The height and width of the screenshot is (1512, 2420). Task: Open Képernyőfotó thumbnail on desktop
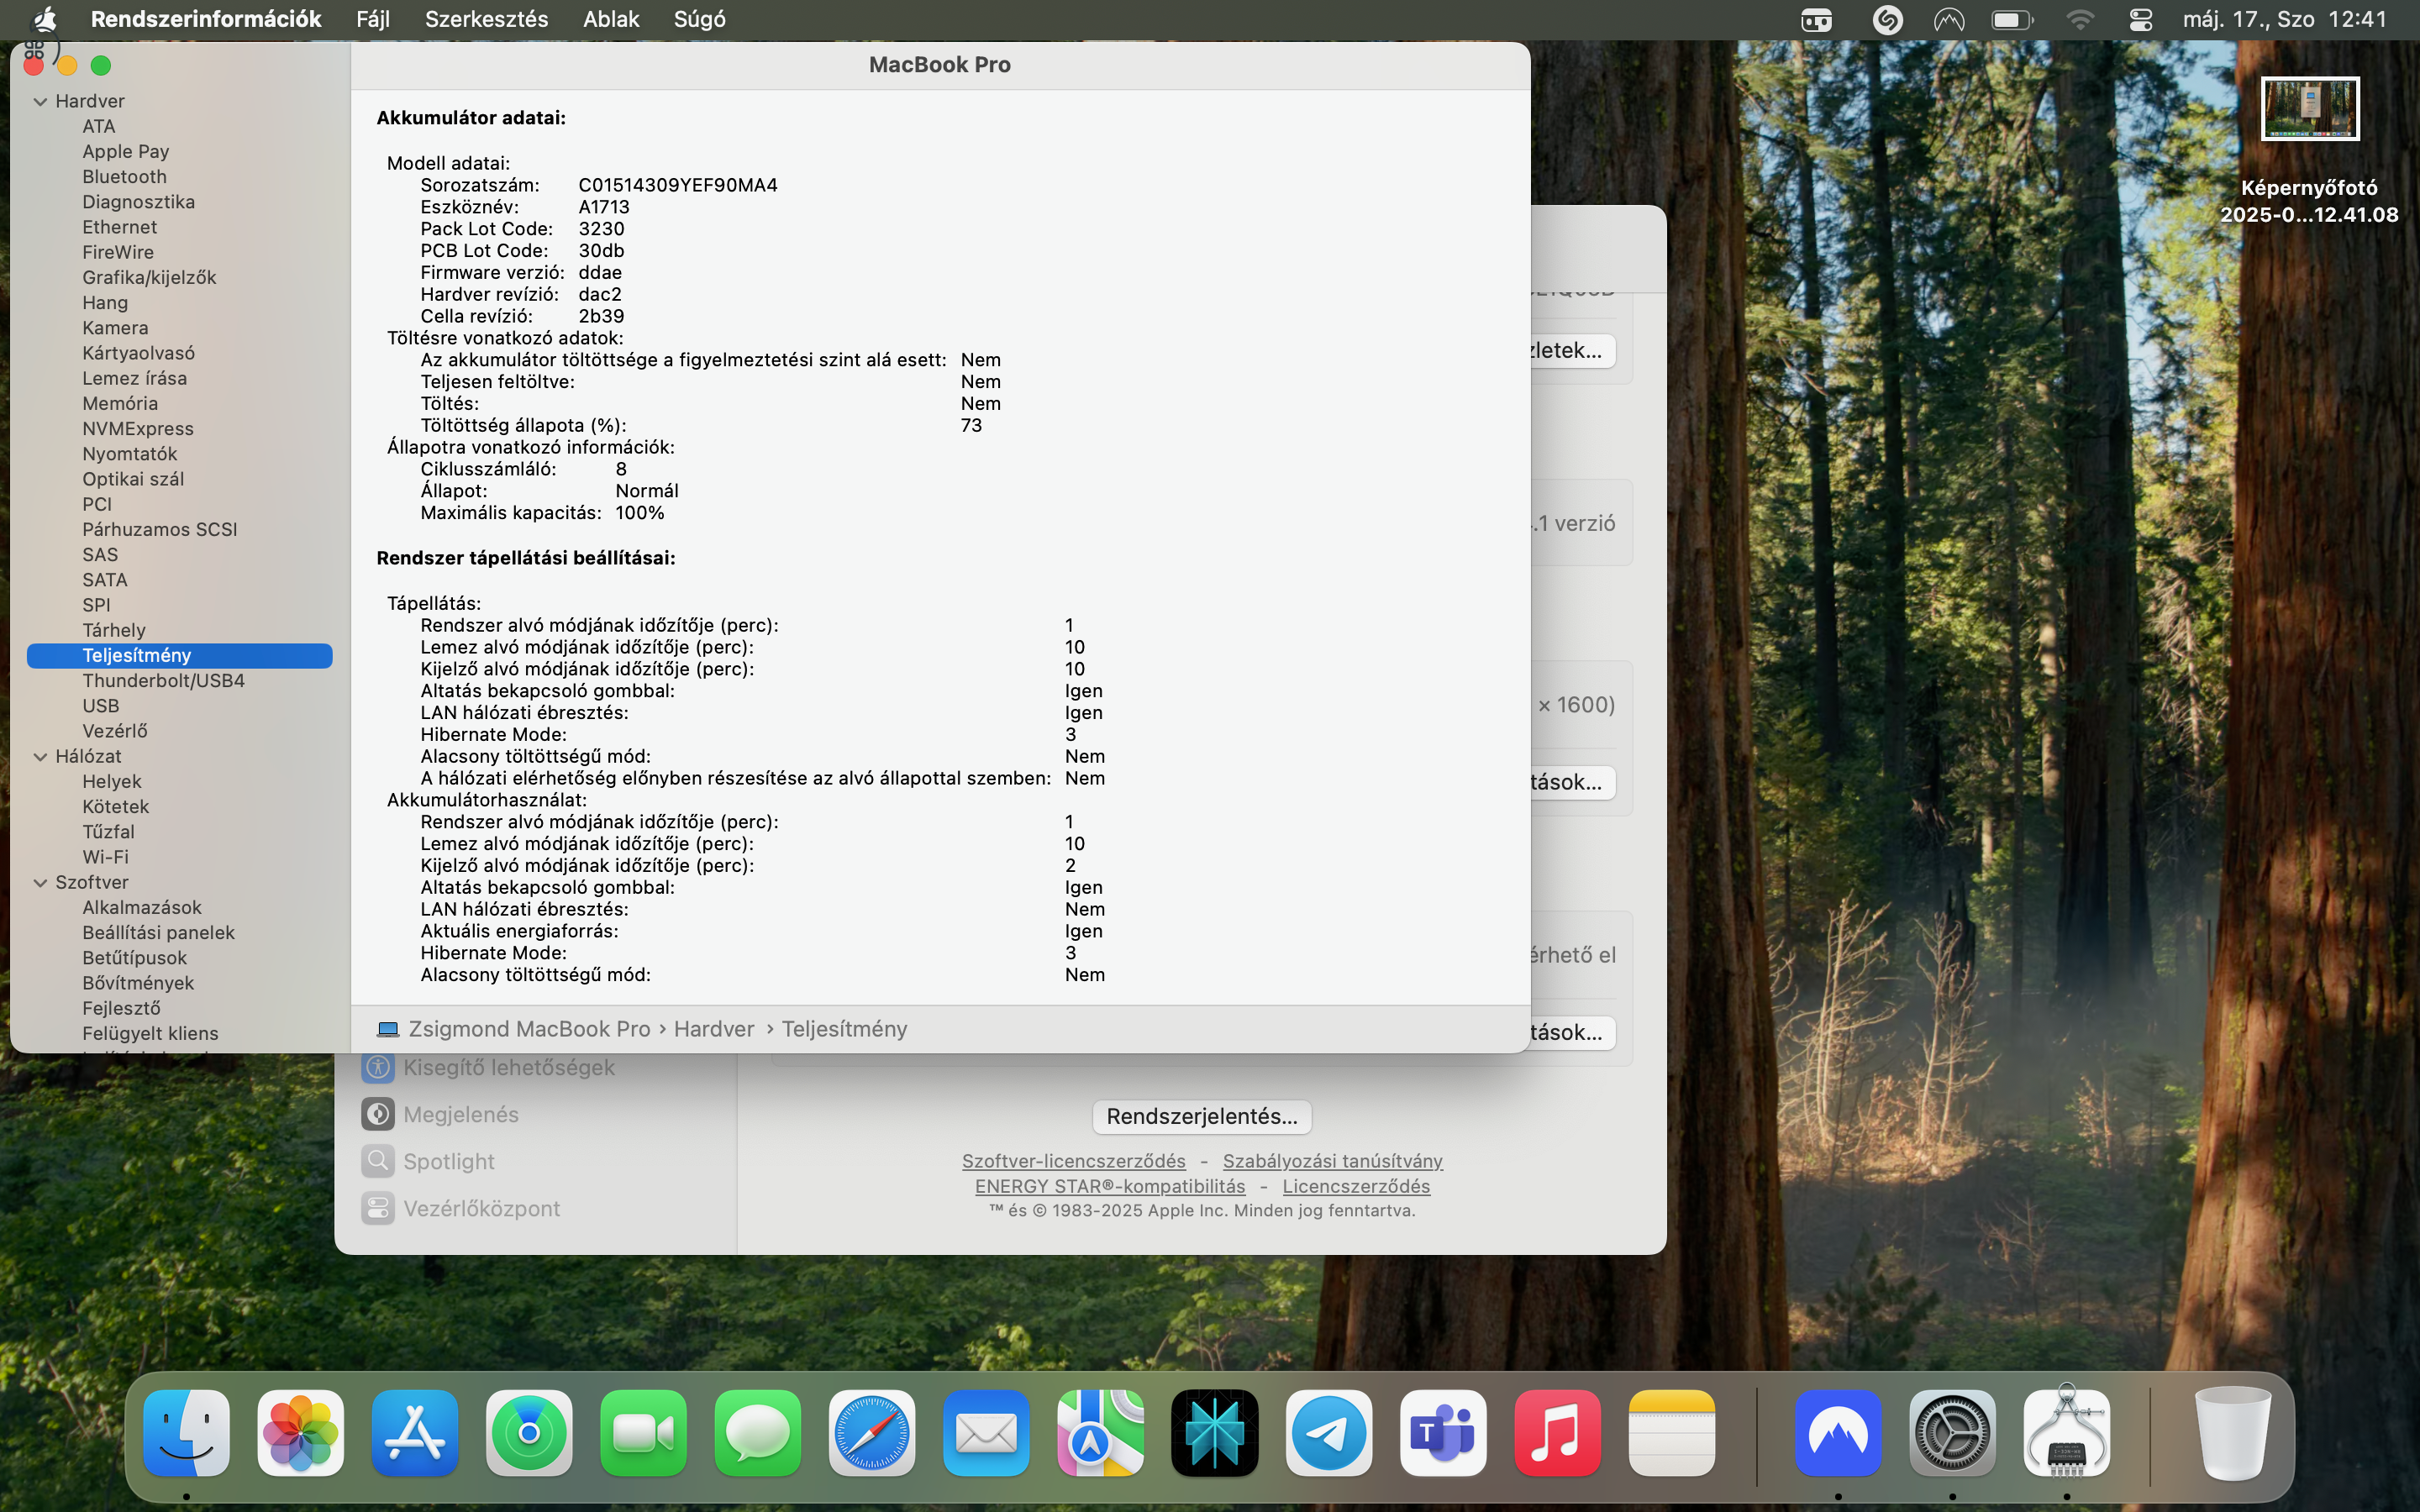pos(2309,109)
